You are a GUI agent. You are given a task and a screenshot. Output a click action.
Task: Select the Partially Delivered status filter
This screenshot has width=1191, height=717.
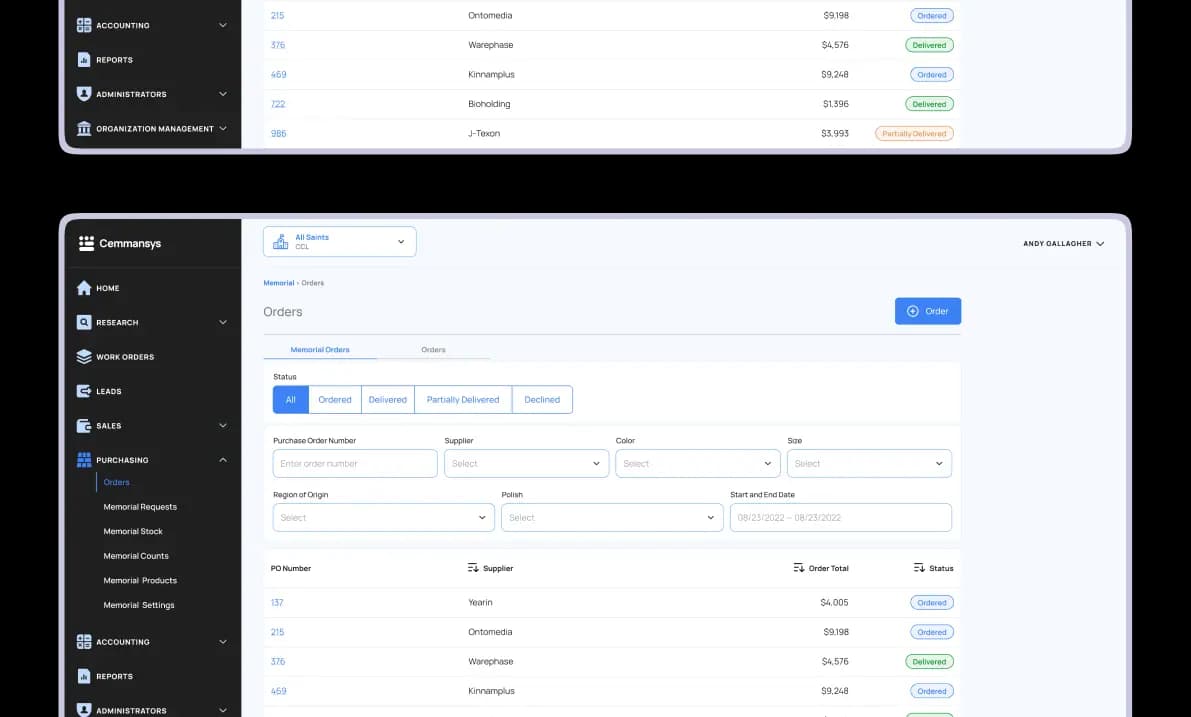(x=462, y=400)
